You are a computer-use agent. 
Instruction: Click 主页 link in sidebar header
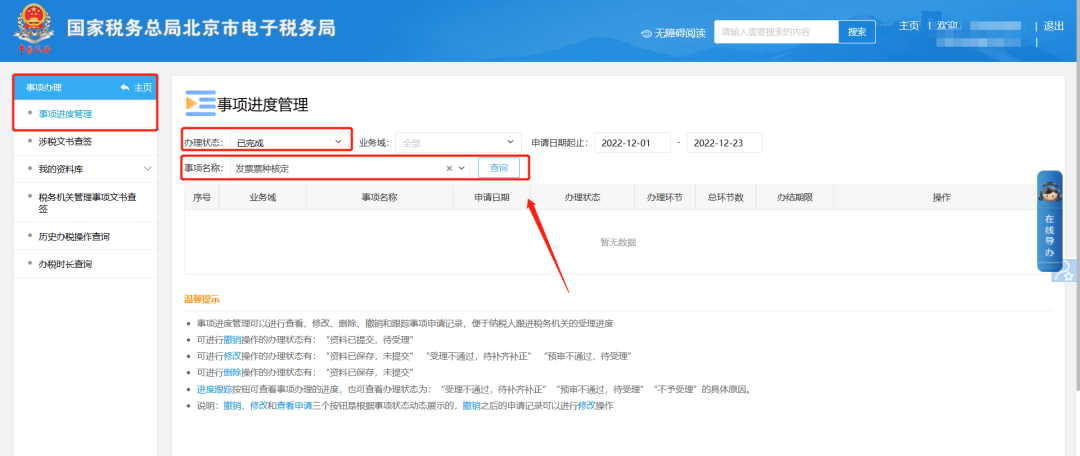coord(143,87)
